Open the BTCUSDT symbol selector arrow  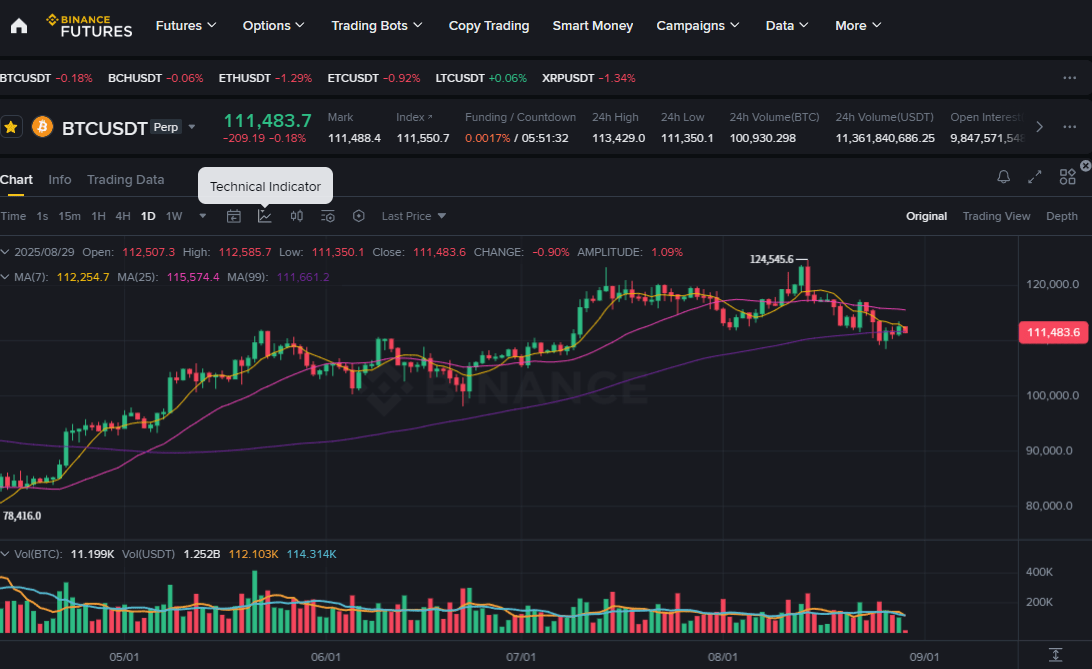(192, 127)
